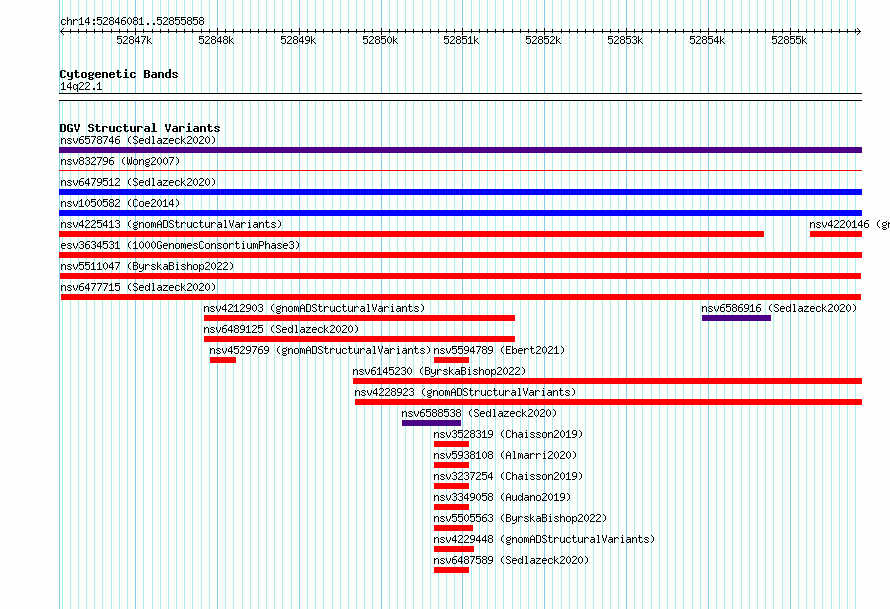Viewport: 890px width, 609px height.
Task: Click the red bar under nsv5505563
Action: click(x=453, y=528)
